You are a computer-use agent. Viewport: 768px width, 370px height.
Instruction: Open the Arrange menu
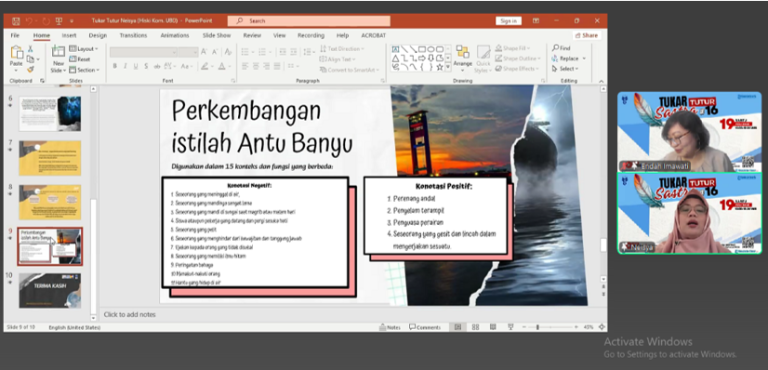462,58
